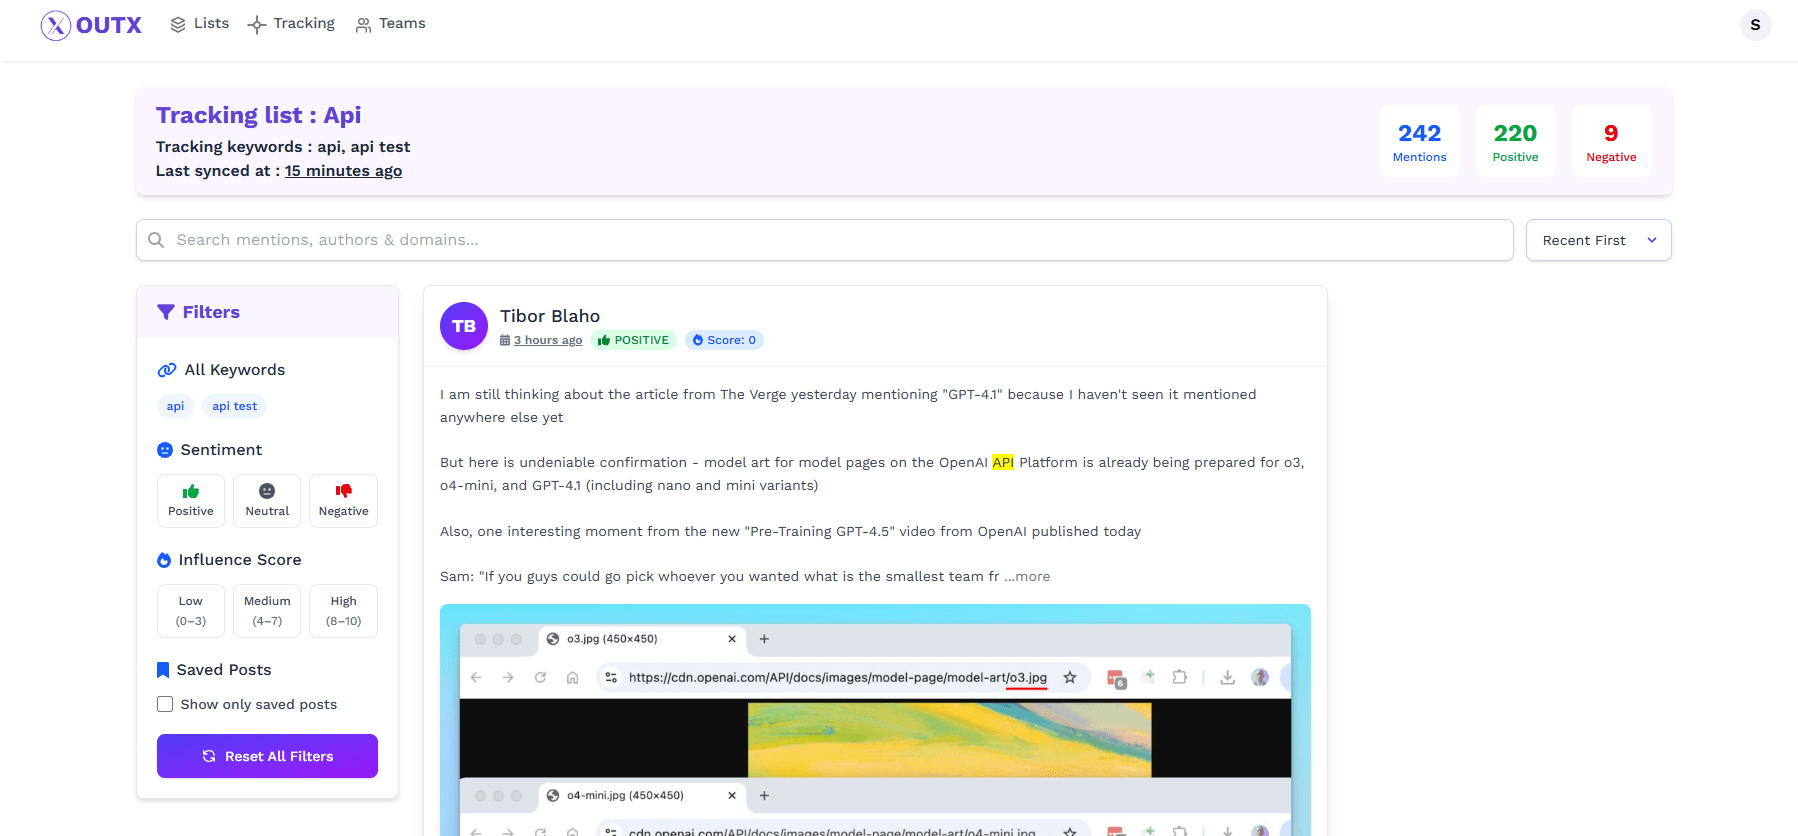Select the green thumbs-up Positive sentiment filter
The image size is (1798, 836).
[x=191, y=501]
